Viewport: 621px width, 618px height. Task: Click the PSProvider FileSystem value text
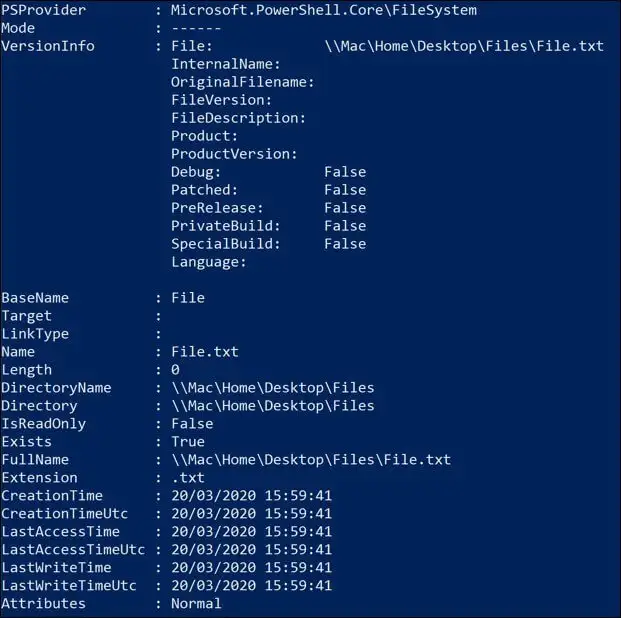(x=324, y=10)
